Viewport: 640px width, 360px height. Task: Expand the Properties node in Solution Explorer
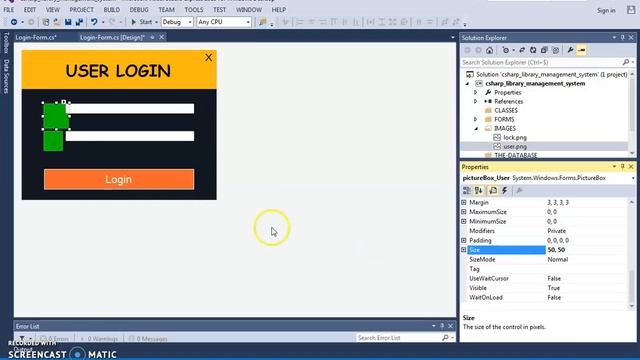(476, 93)
